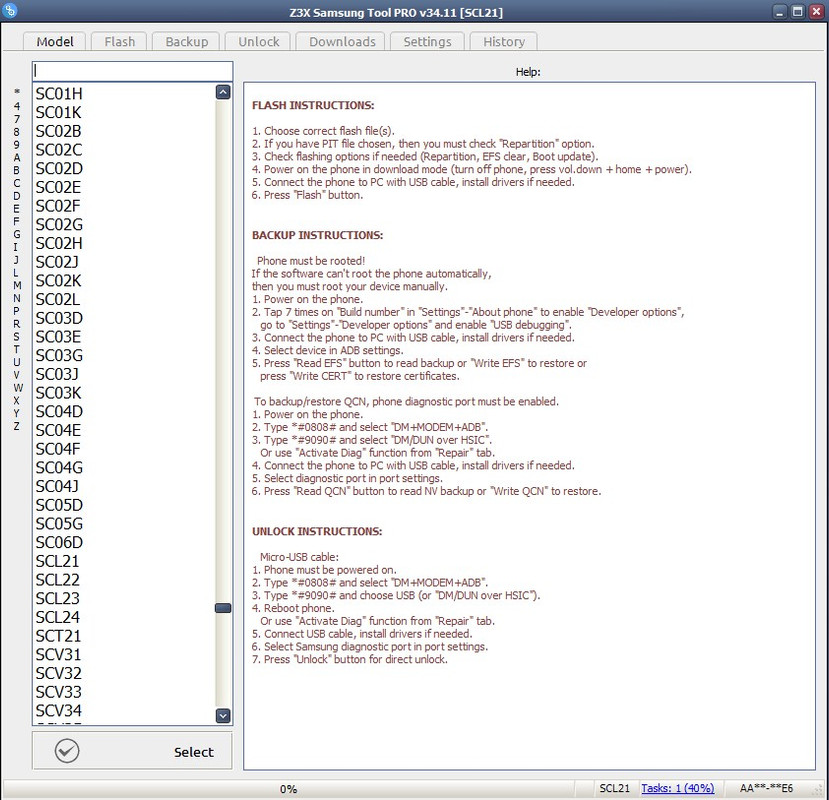
Task: Open the Settings tab
Action: pos(427,42)
